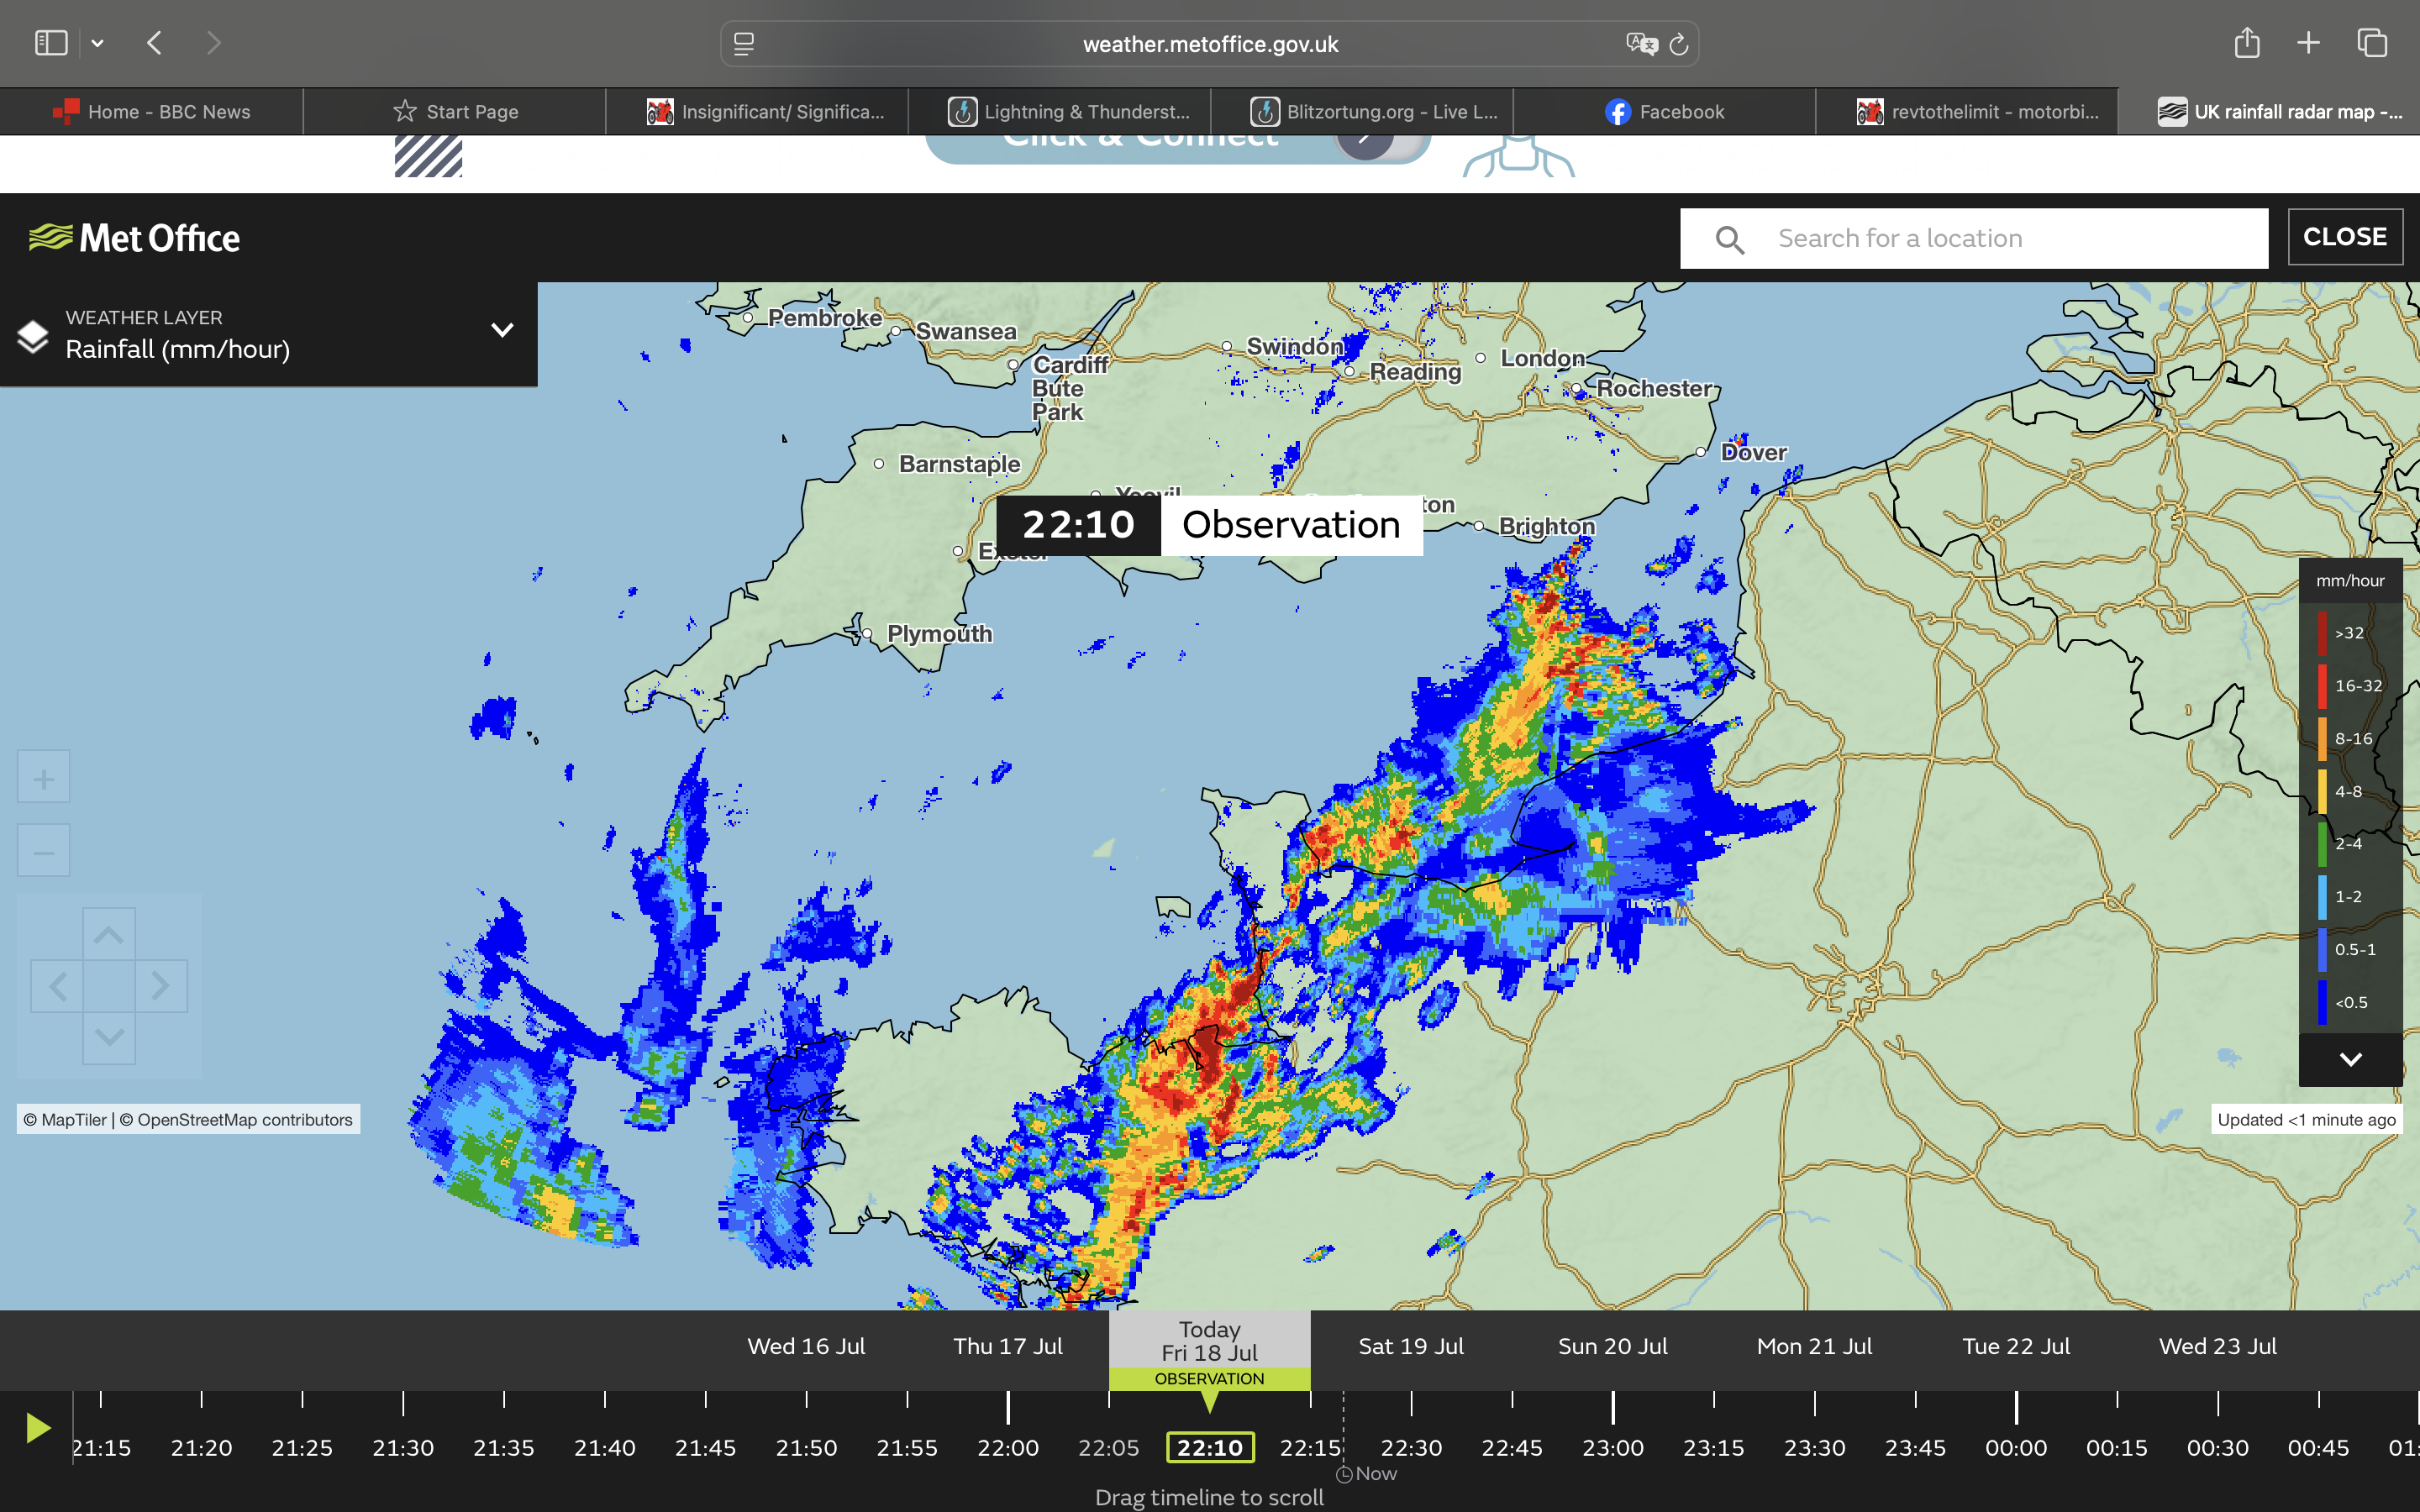Select Sat 19 Jul on the timeline
This screenshot has width=2420, height=1512.
tap(1411, 1346)
